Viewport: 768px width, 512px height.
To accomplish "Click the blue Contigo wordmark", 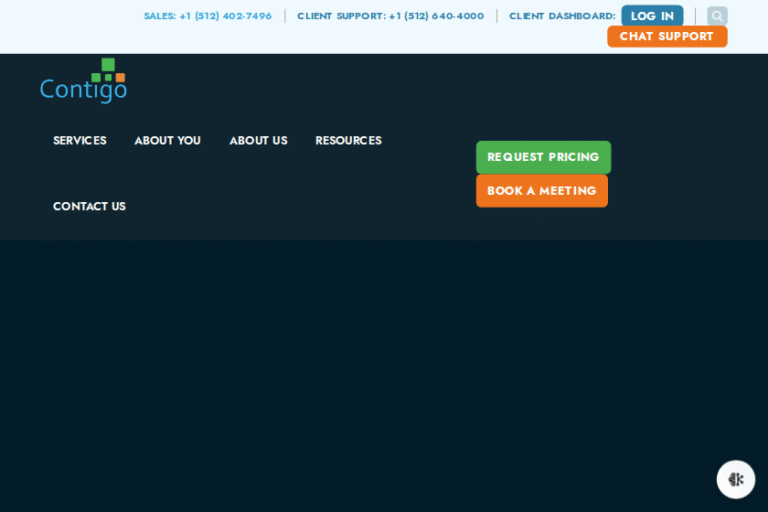I will (83, 90).
